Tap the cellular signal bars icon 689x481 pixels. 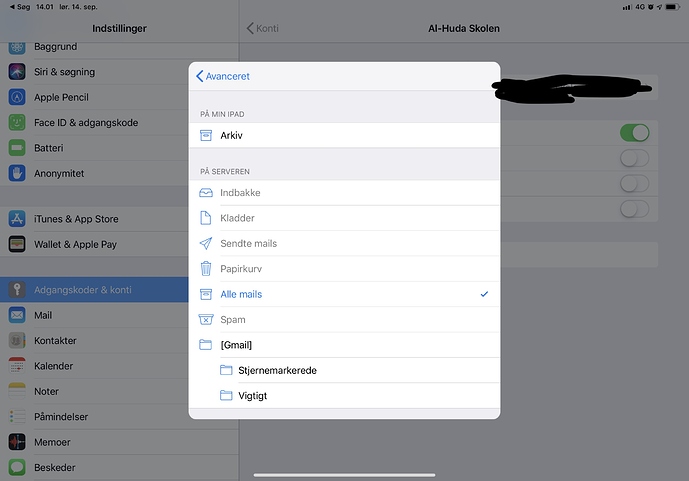627,7
